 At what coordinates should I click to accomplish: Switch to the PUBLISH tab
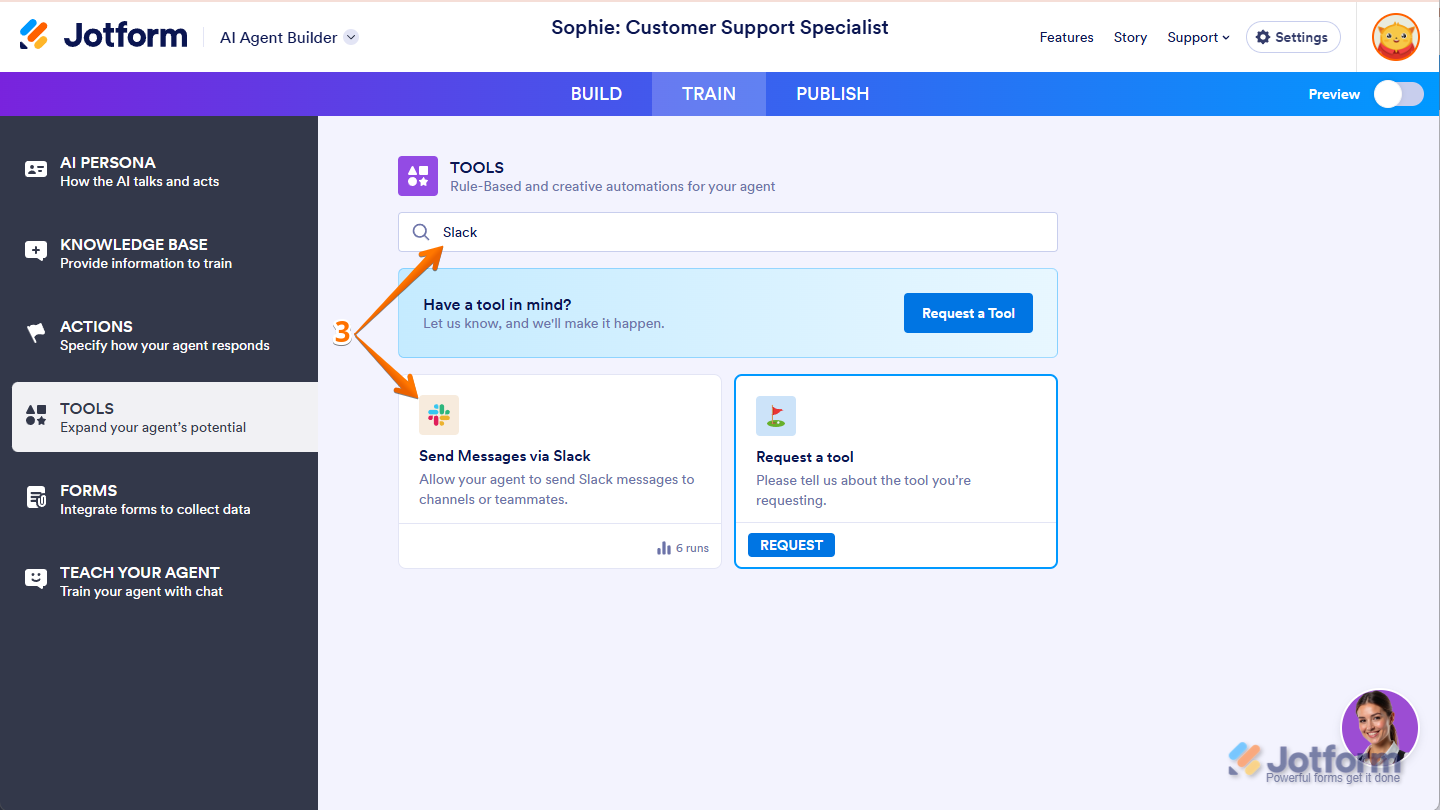point(832,94)
